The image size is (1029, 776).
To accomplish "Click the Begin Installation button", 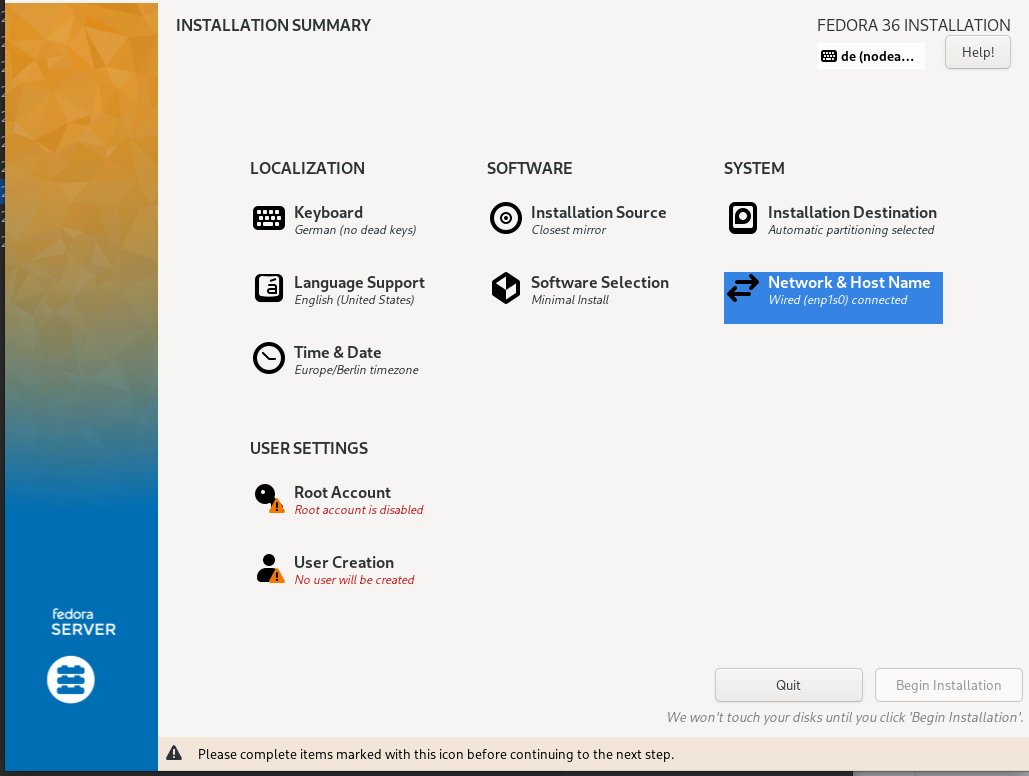I will pos(949,685).
